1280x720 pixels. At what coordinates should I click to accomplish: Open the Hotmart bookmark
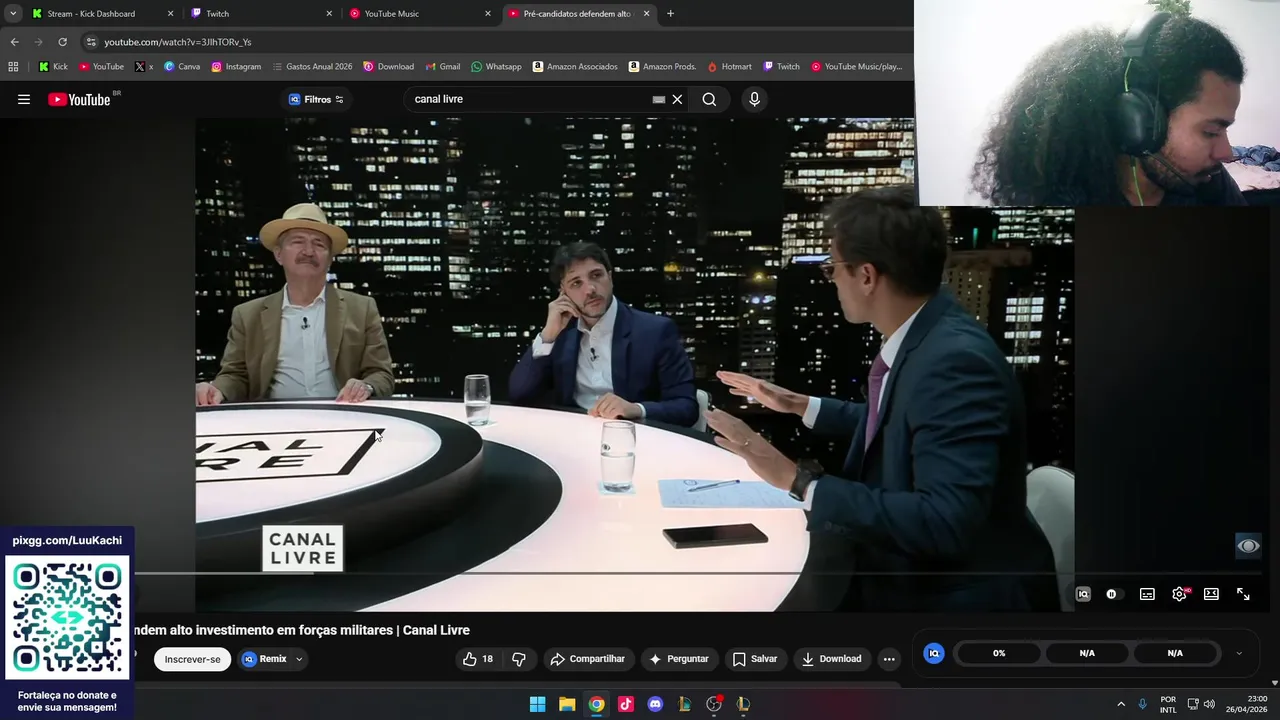[729, 67]
